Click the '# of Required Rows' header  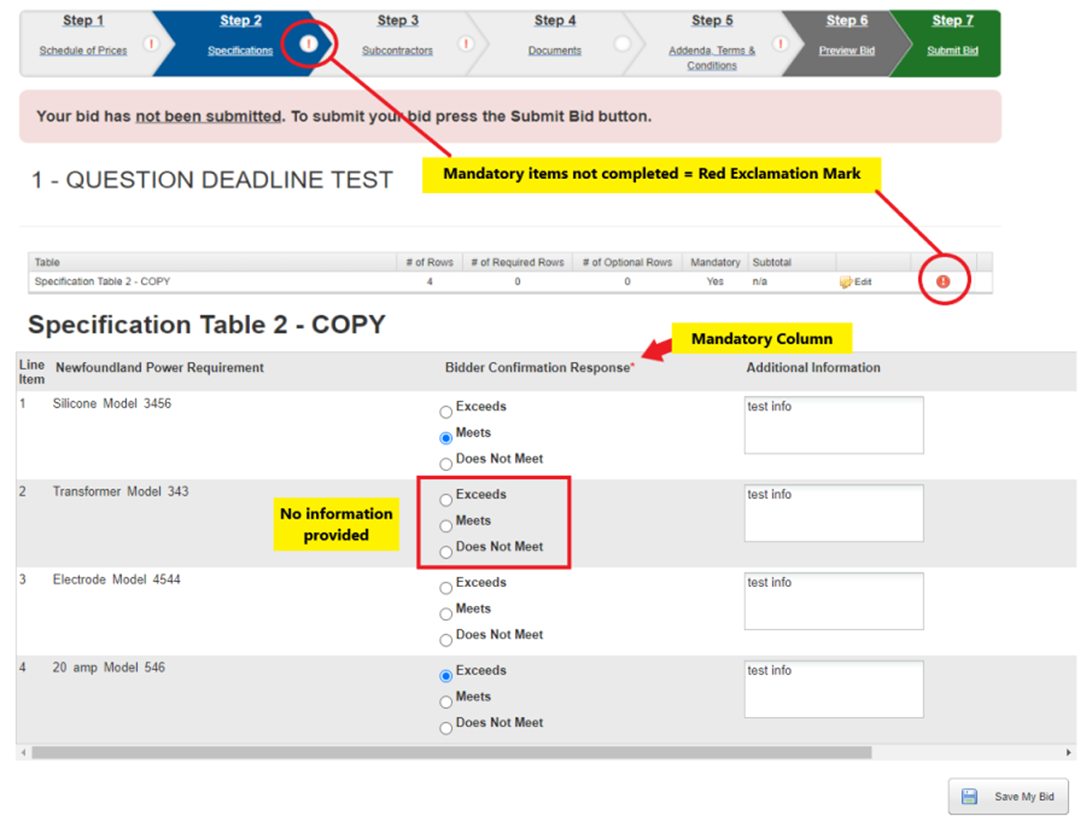point(517,263)
